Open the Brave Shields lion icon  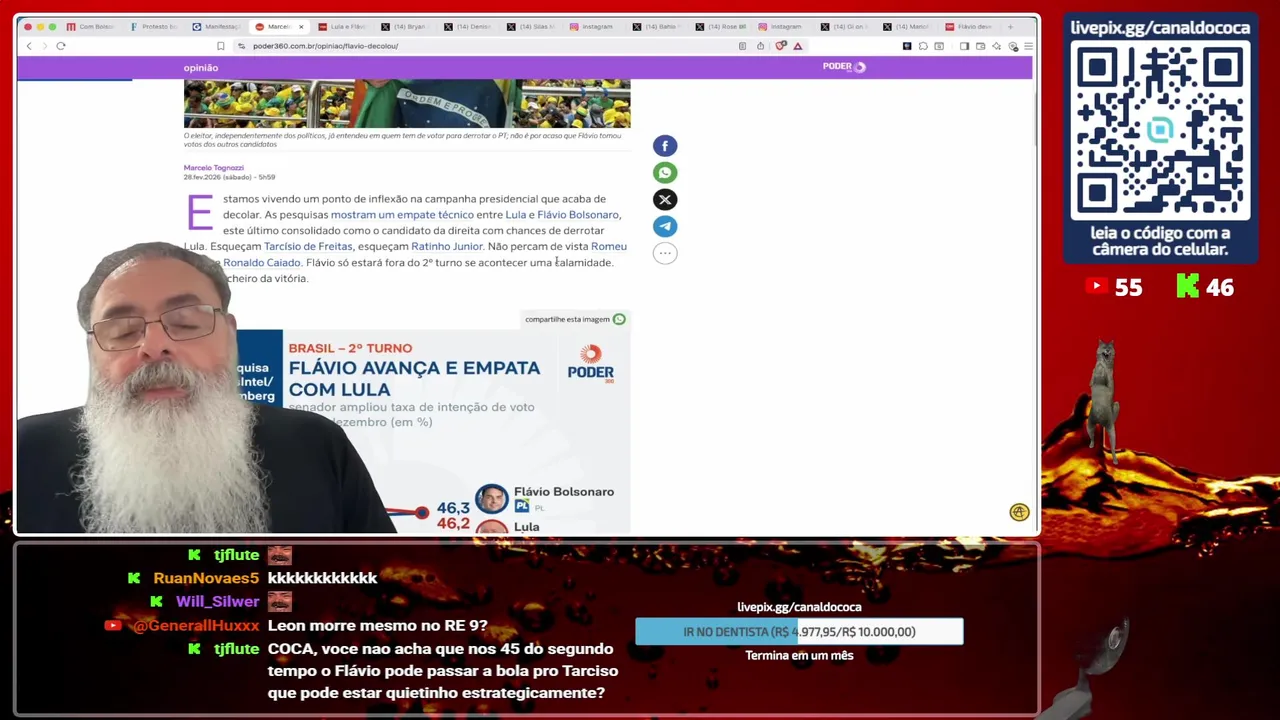click(x=781, y=46)
